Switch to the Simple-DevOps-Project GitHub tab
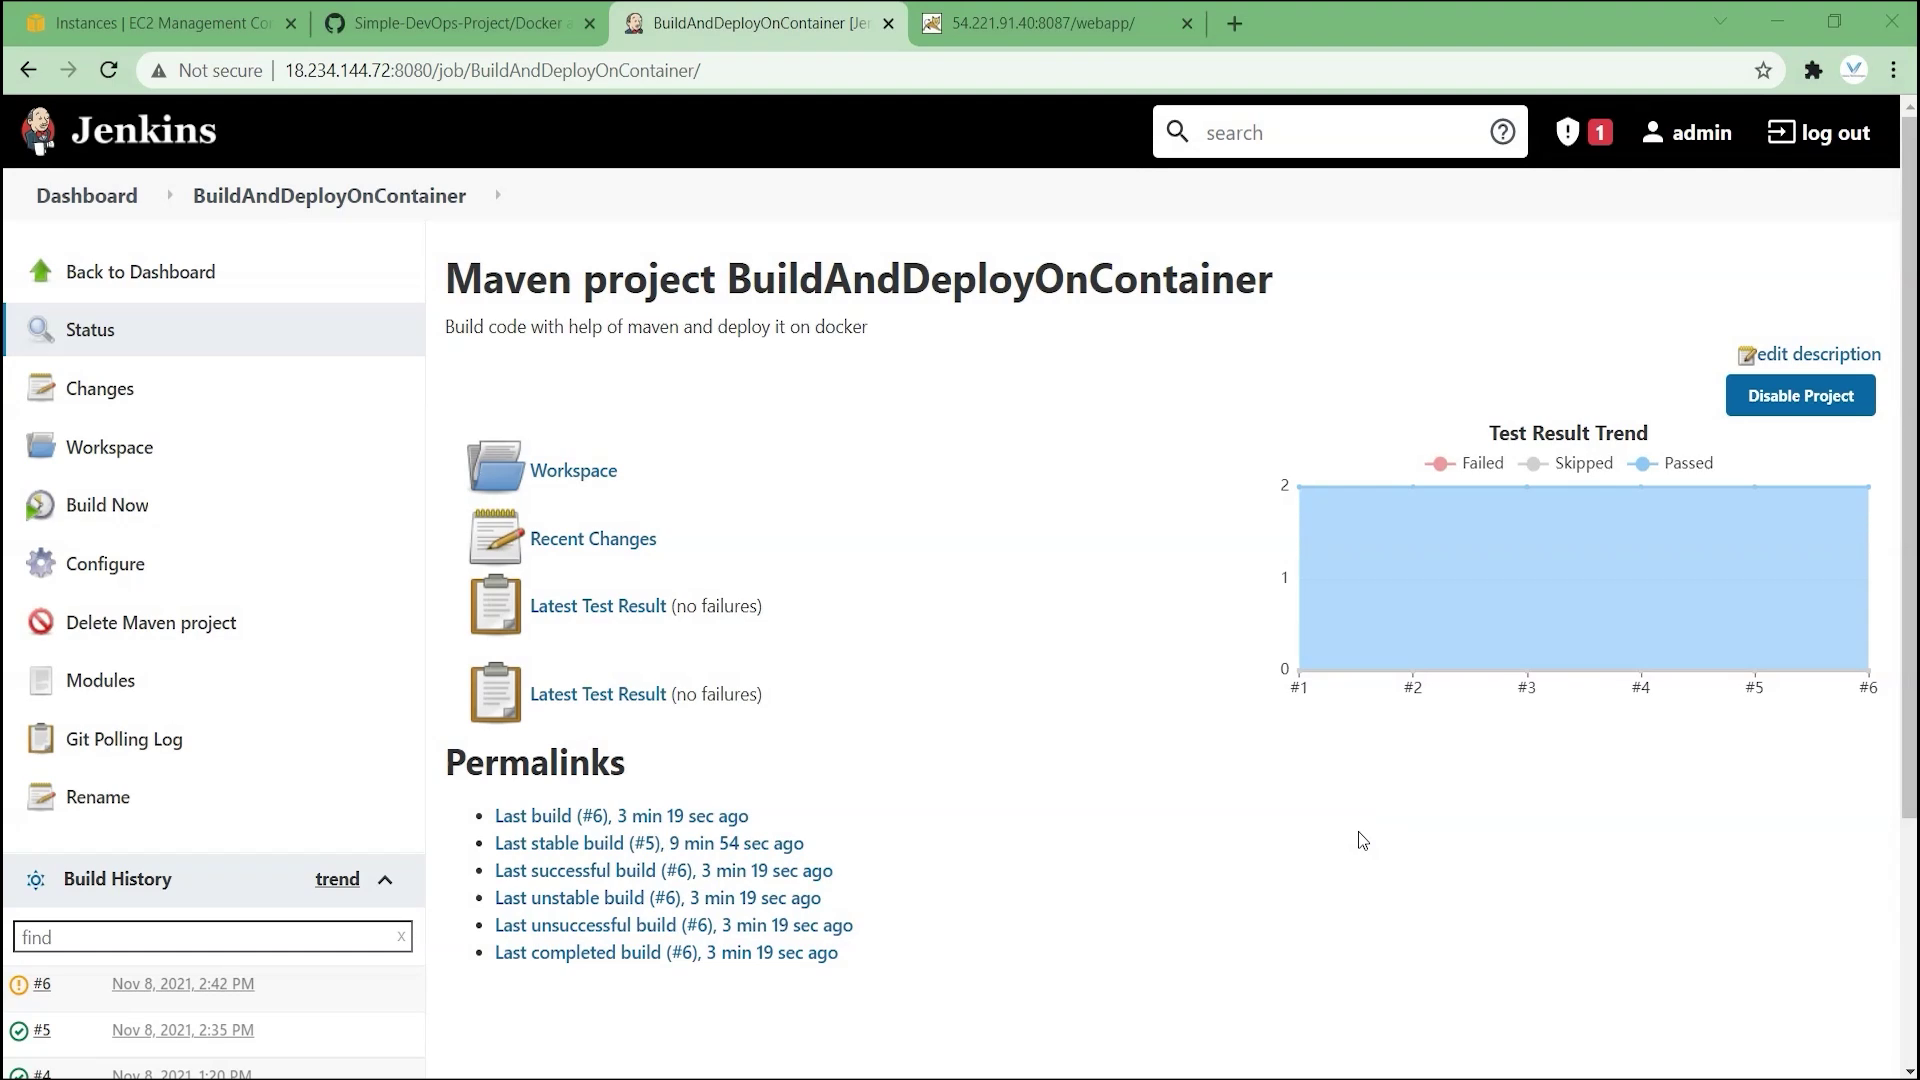The width and height of the screenshot is (1920, 1080). 460,23
